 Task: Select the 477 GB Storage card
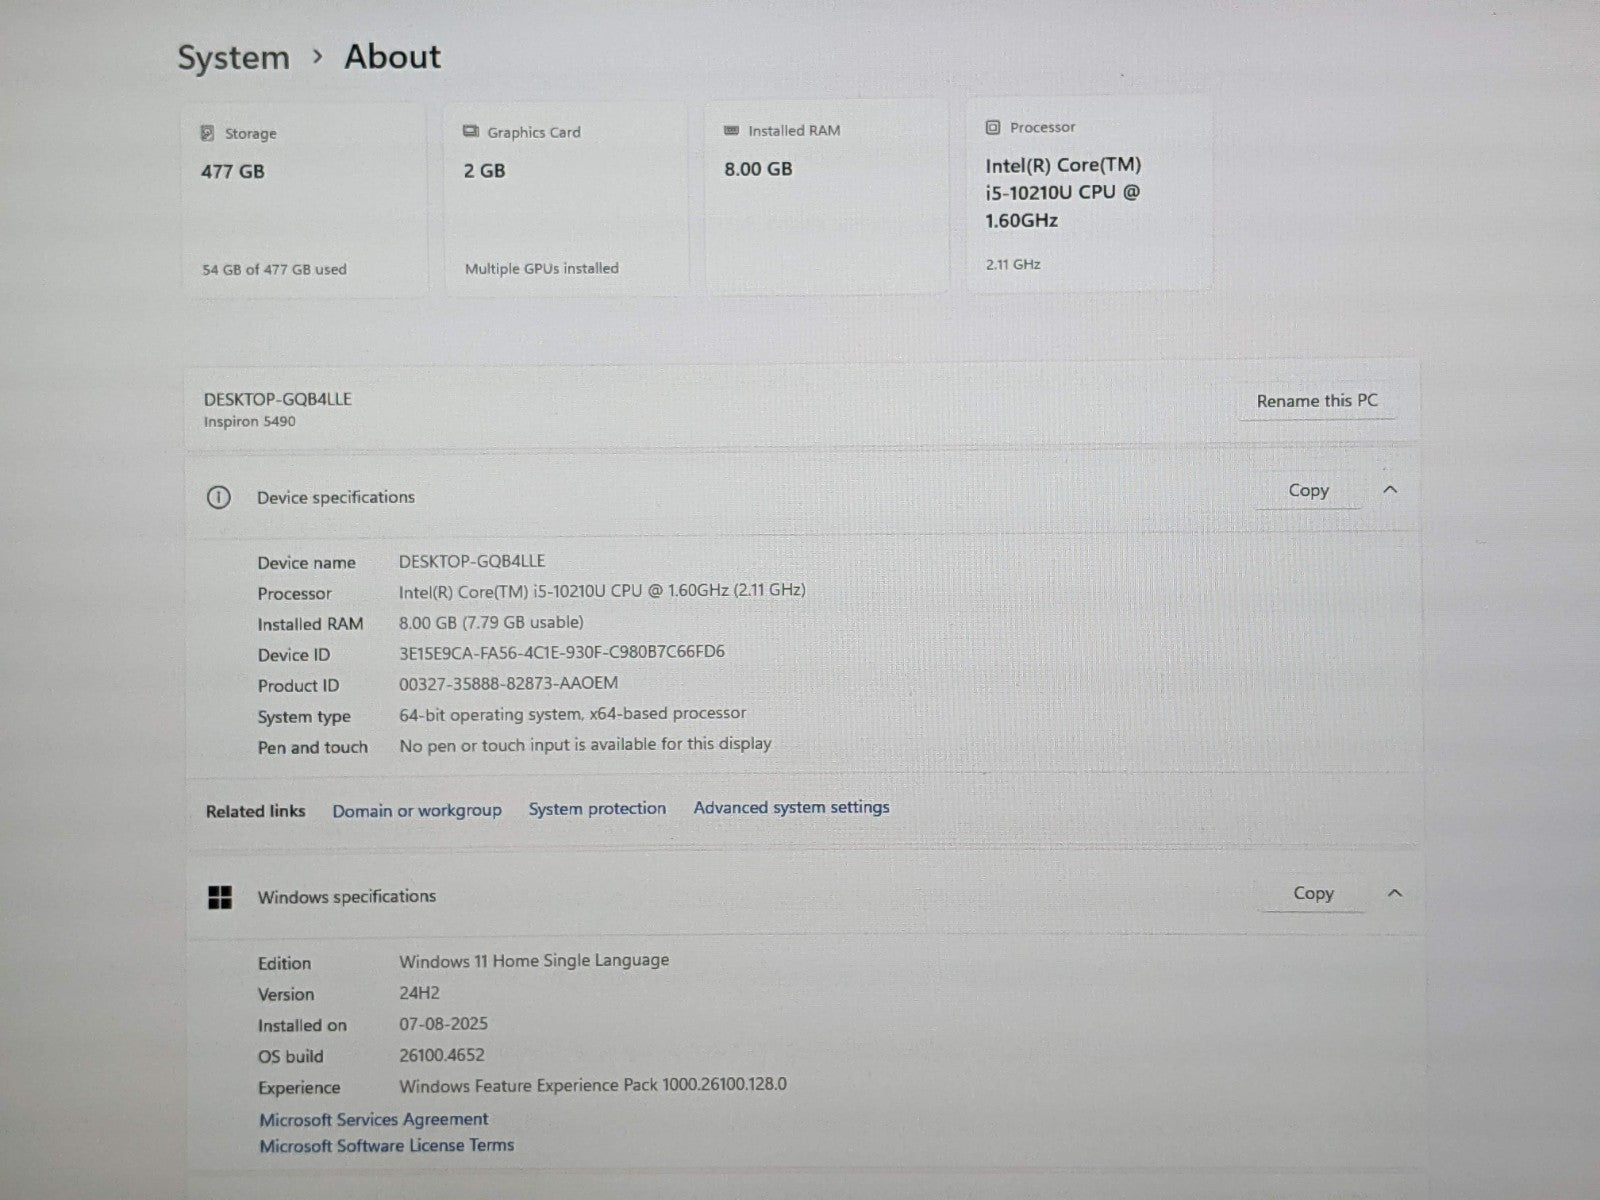304,200
